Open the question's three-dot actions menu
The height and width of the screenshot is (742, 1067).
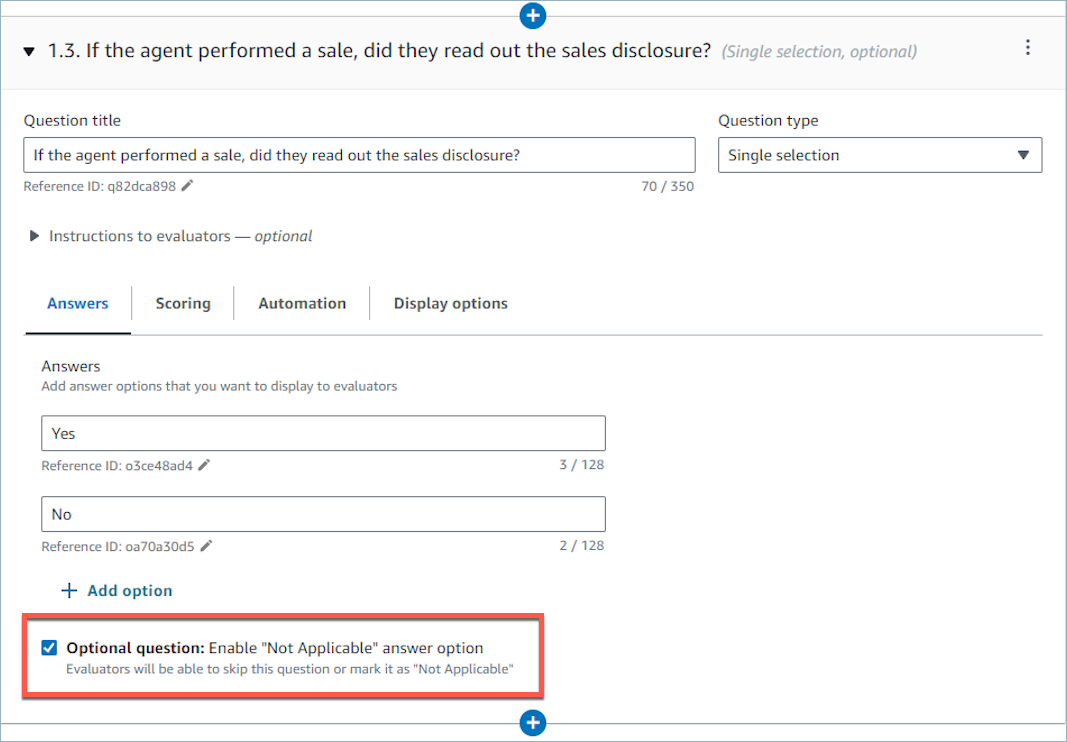tap(1028, 47)
